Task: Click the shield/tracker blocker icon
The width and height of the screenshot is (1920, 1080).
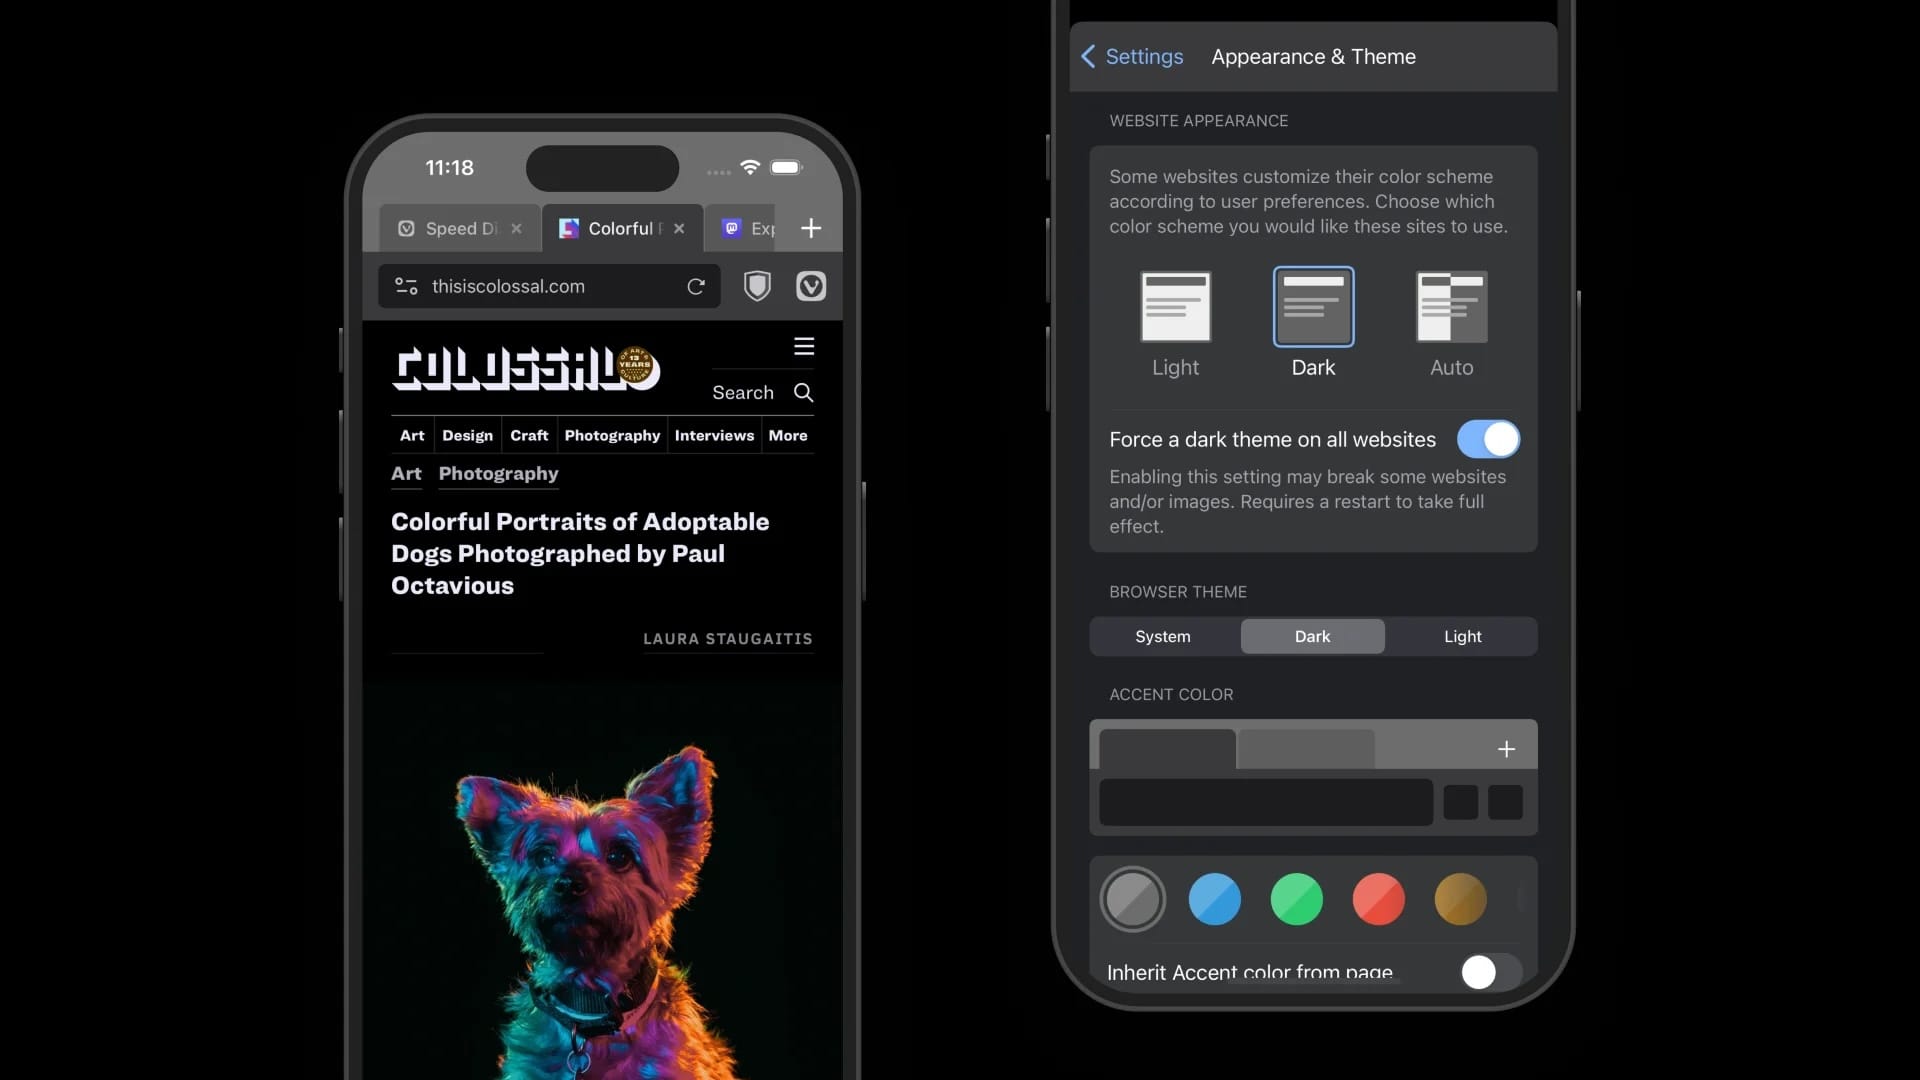Action: click(x=757, y=286)
